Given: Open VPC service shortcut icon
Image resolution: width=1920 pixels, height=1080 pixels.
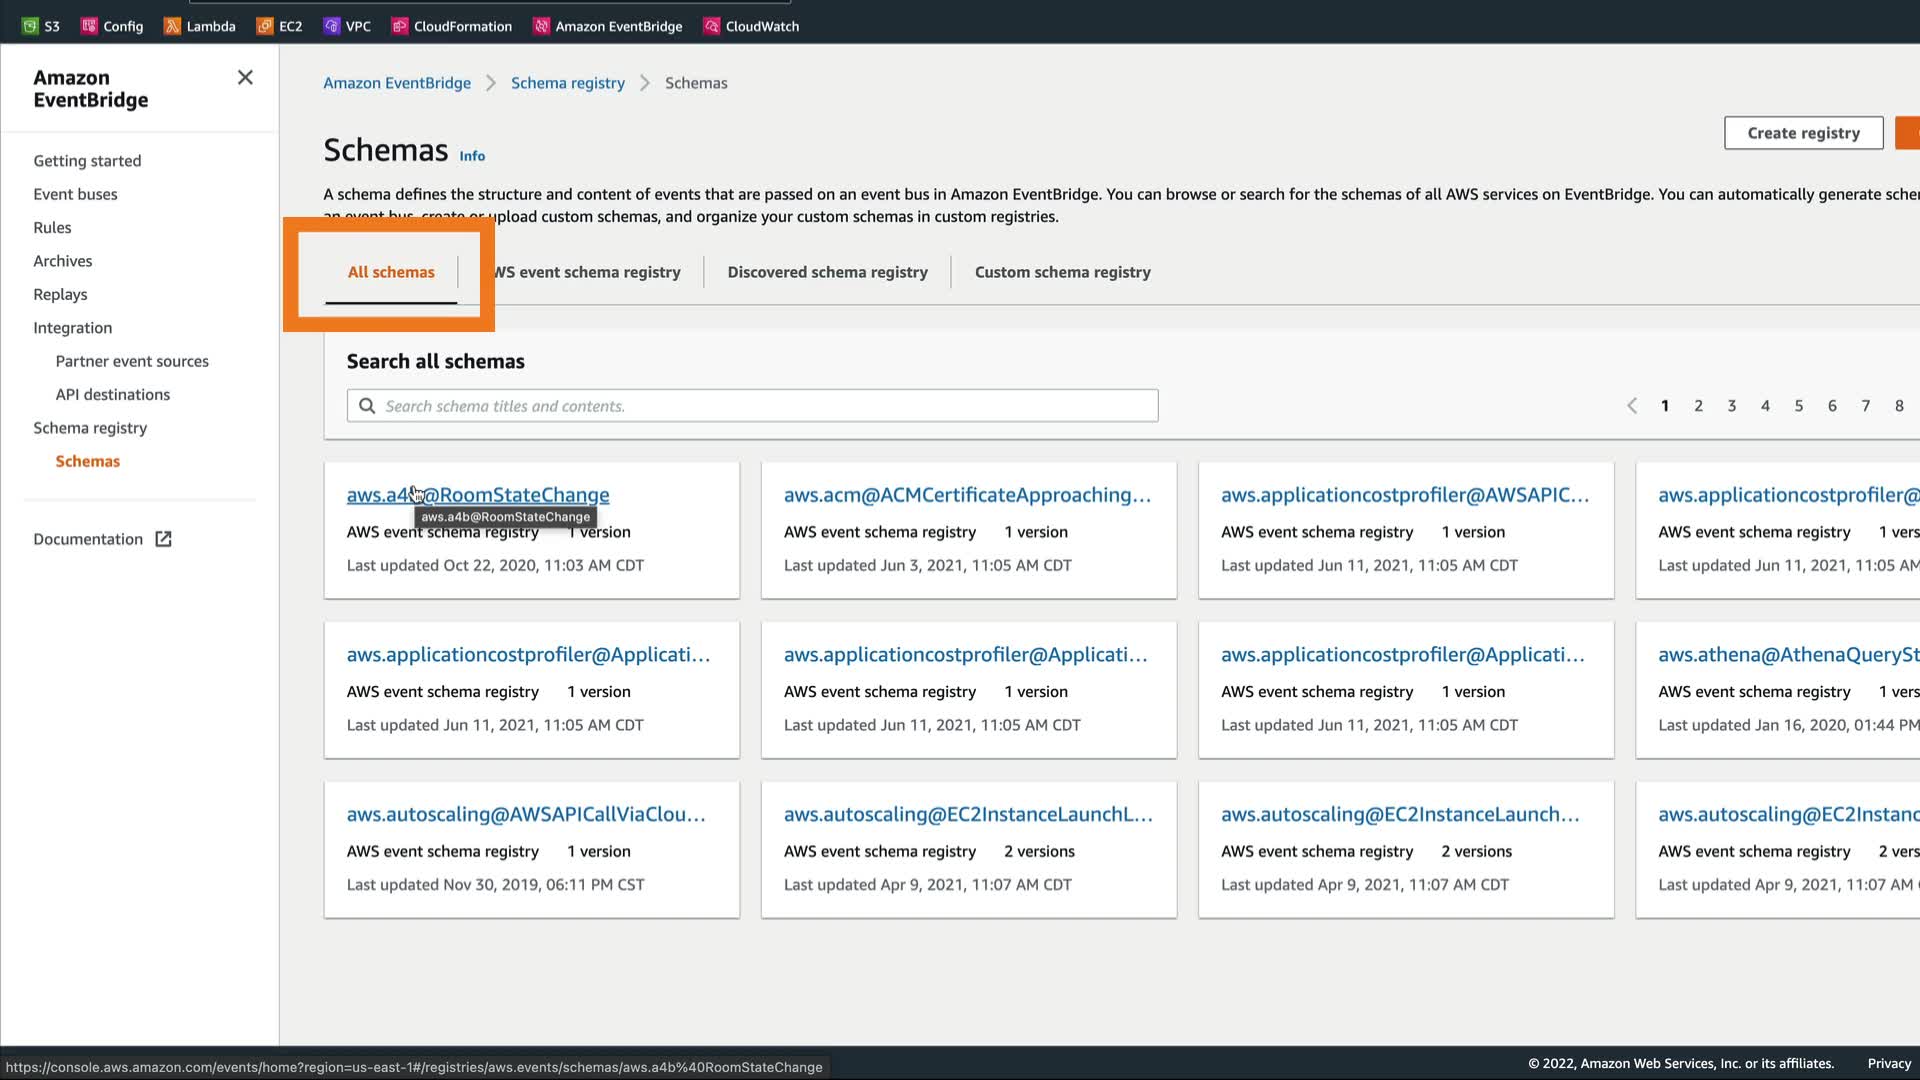Looking at the screenshot, I should click(x=332, y=26).
